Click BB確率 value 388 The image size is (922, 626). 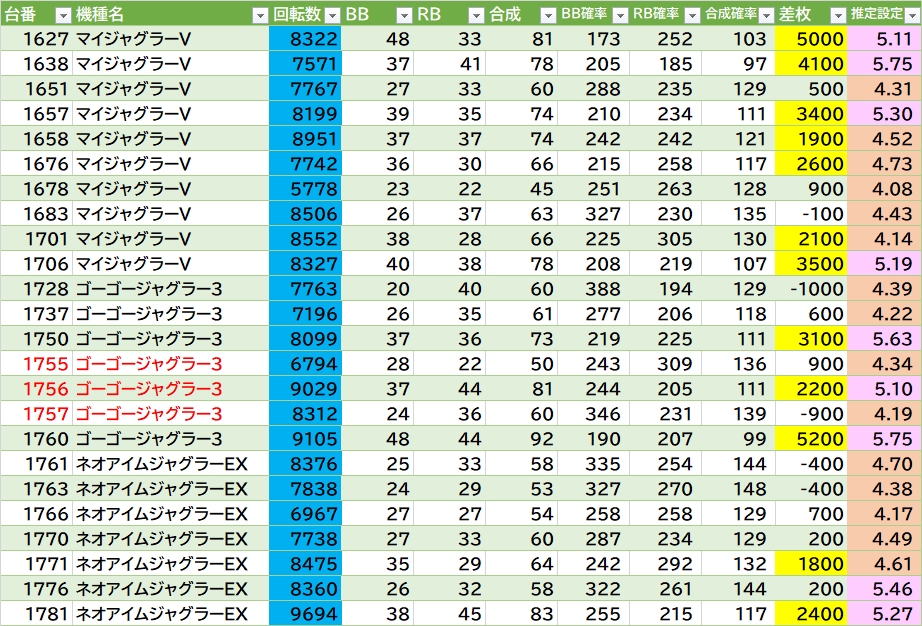593,289
